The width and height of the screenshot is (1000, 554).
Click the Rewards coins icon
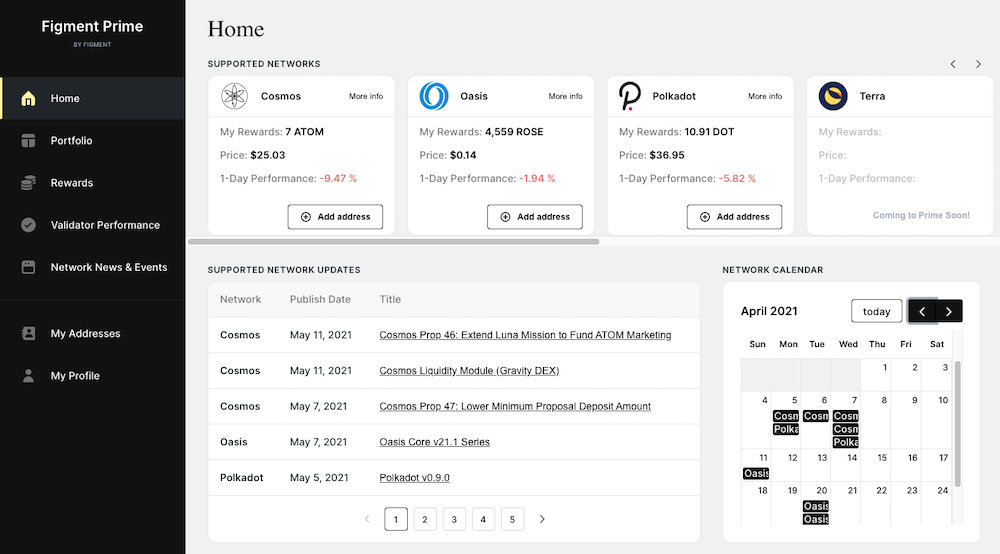[28, 183]
